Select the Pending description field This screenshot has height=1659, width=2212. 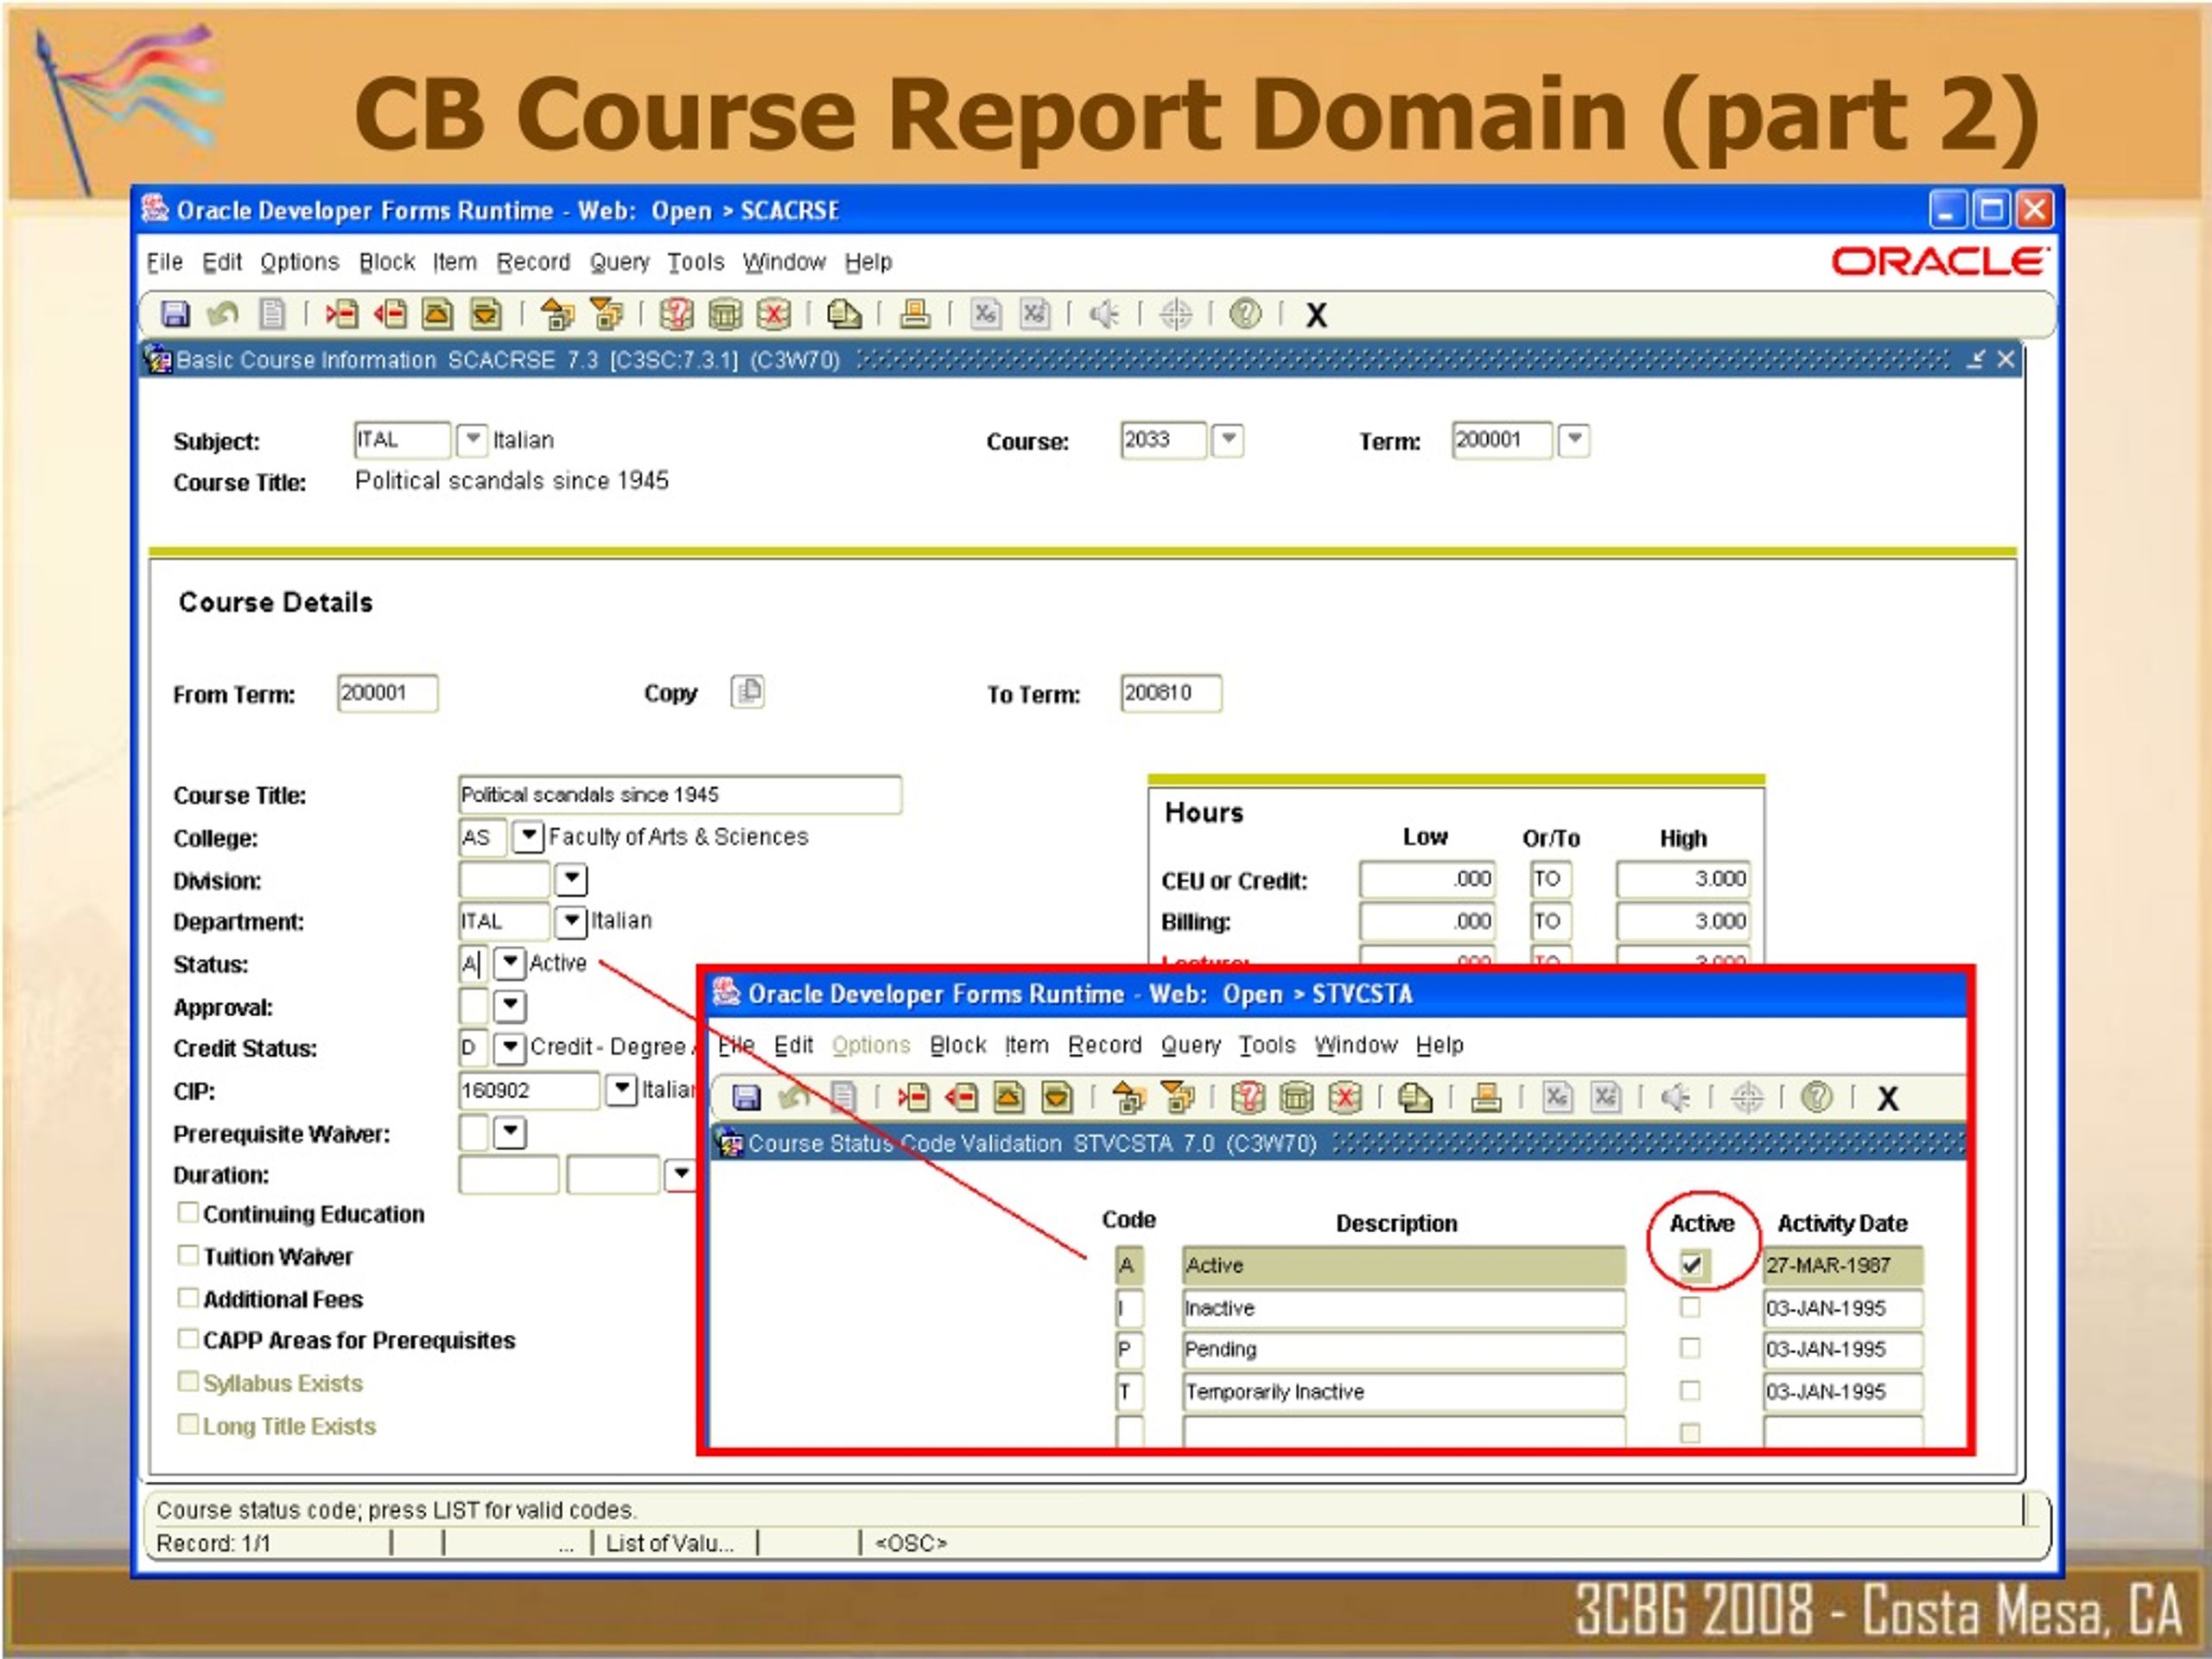click(1404, 1349)
